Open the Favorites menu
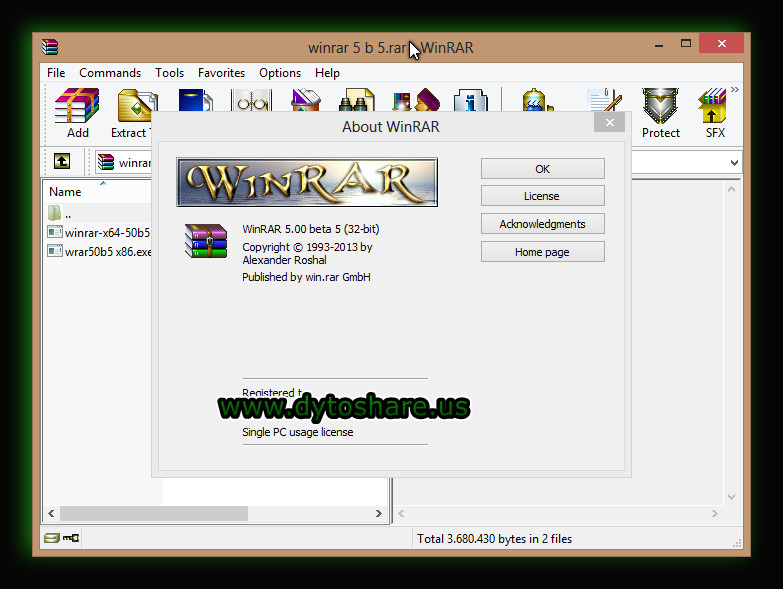 pyautogui.click(x=221, y=73)
